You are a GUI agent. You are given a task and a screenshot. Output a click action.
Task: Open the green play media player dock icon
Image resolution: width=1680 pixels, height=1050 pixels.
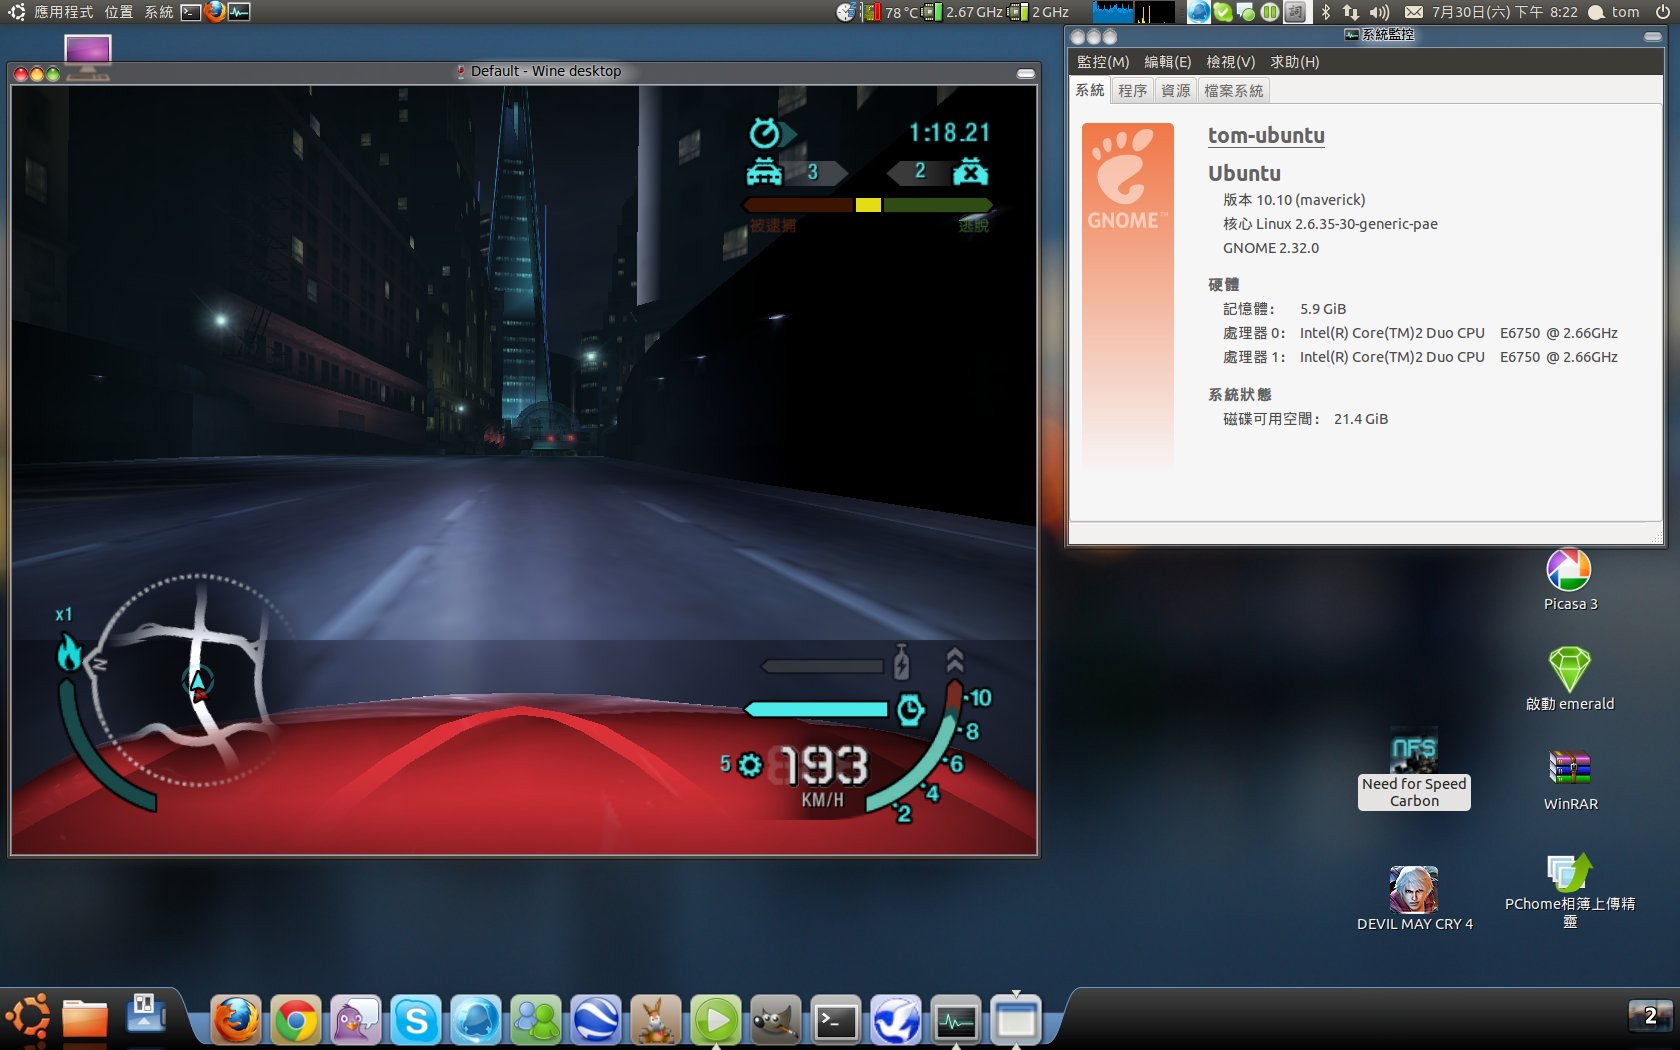point(716,1021)
